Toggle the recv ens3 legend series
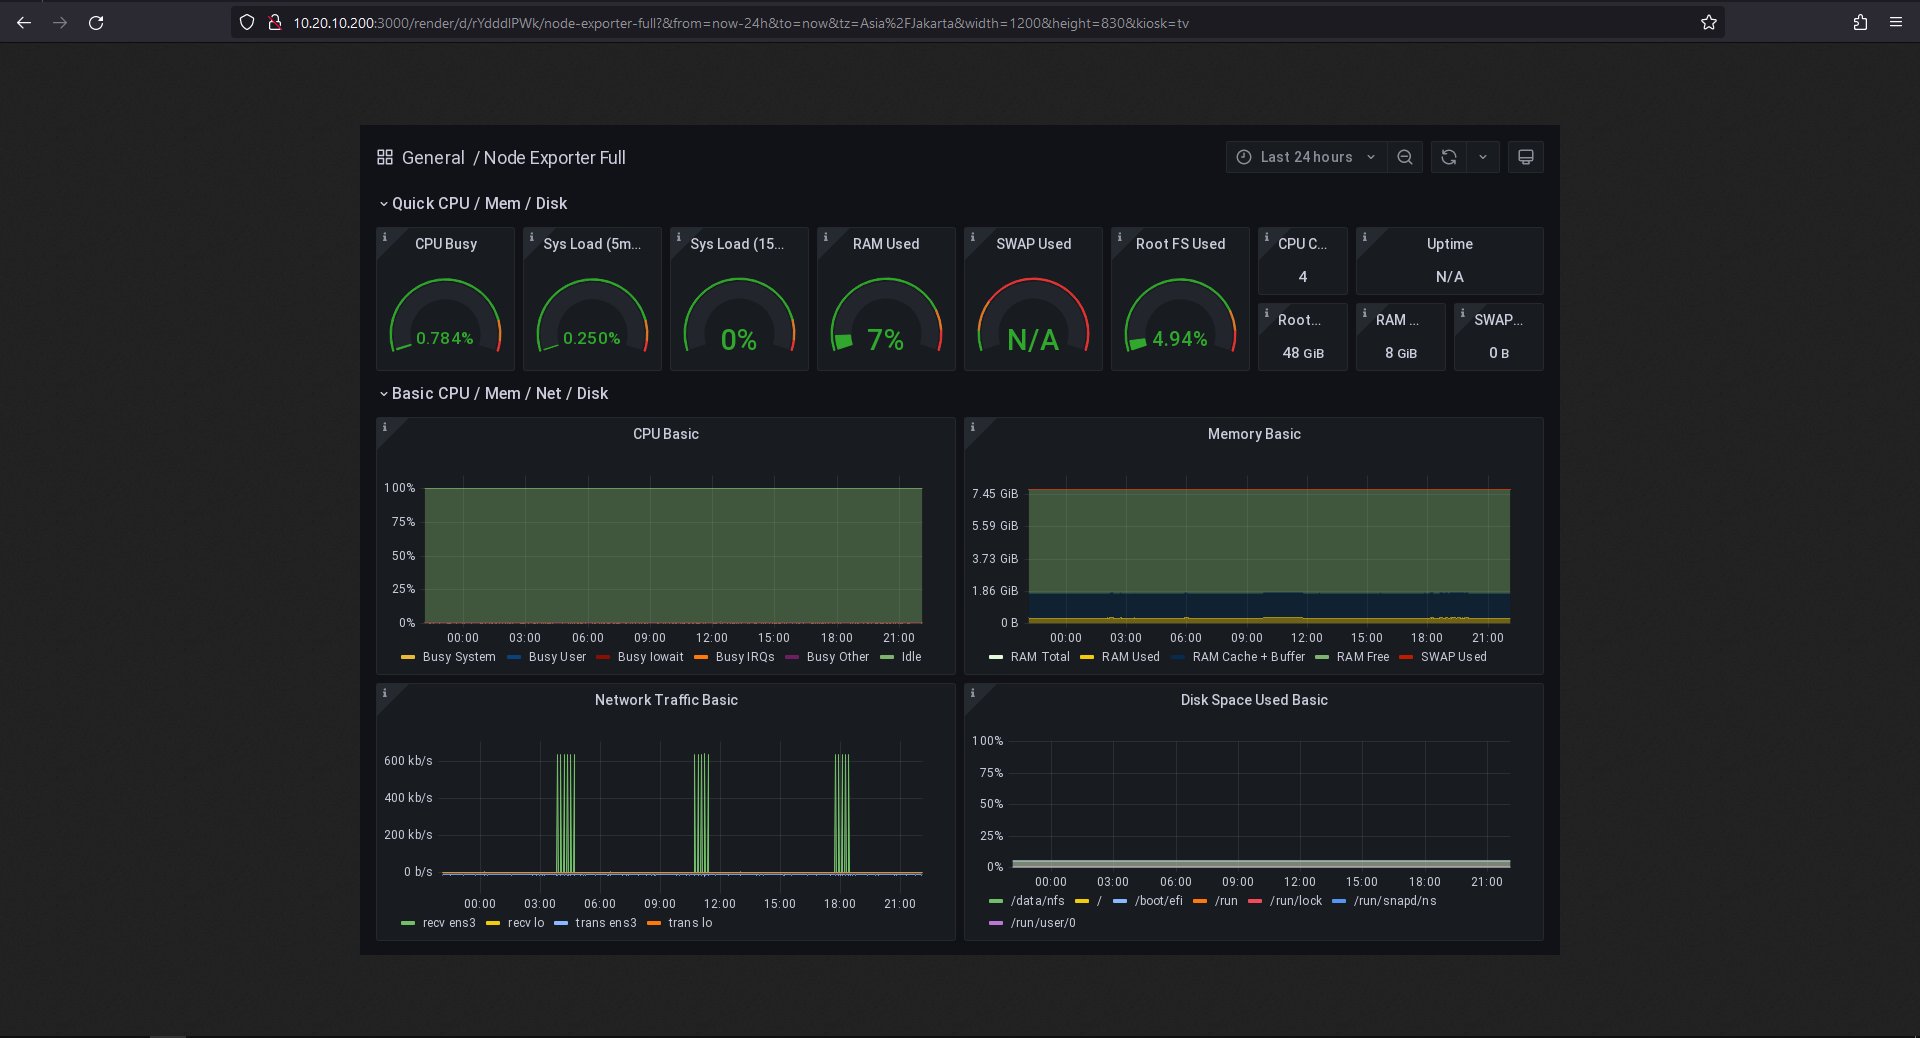Image resolution: width=1920 pixels, height=1038 pixels. 449,923
